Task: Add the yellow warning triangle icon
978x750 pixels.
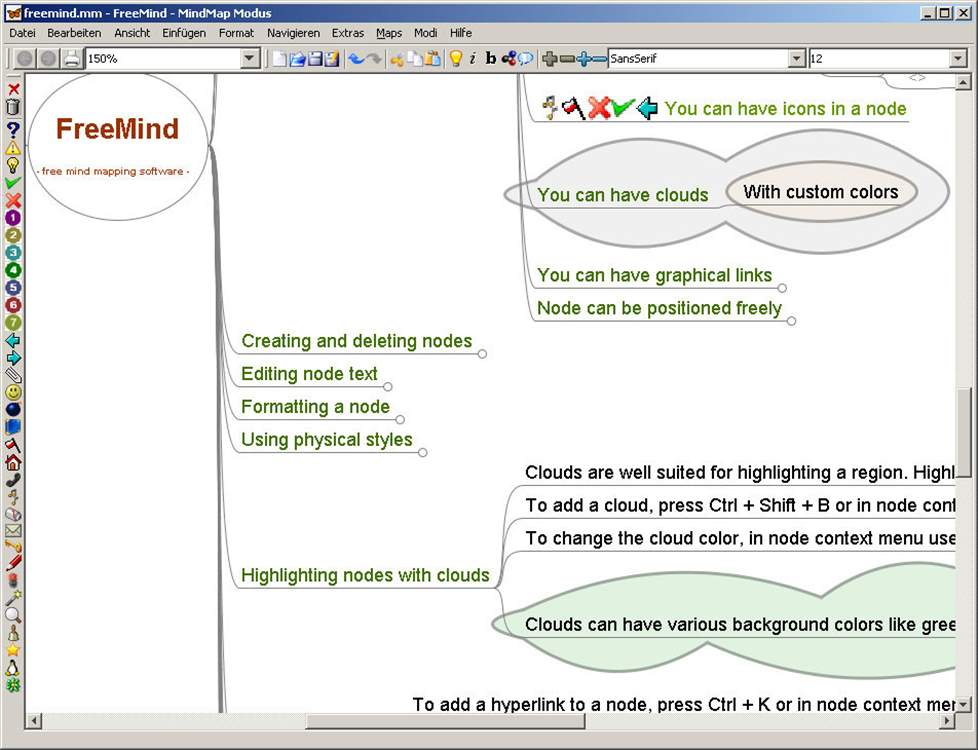Action: point(13,148)
